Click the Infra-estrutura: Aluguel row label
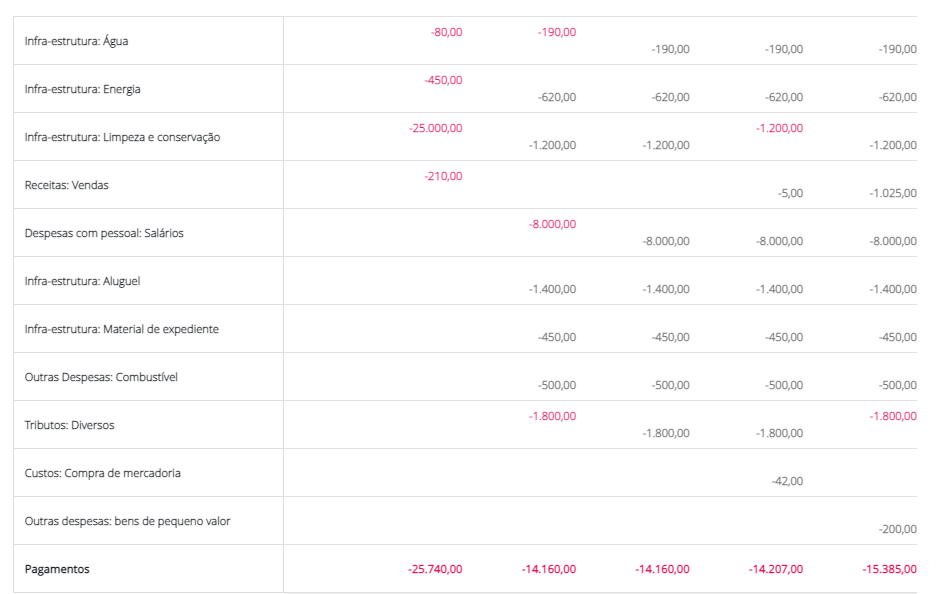This screenshot has width=944, height=594. click(82, 281)
